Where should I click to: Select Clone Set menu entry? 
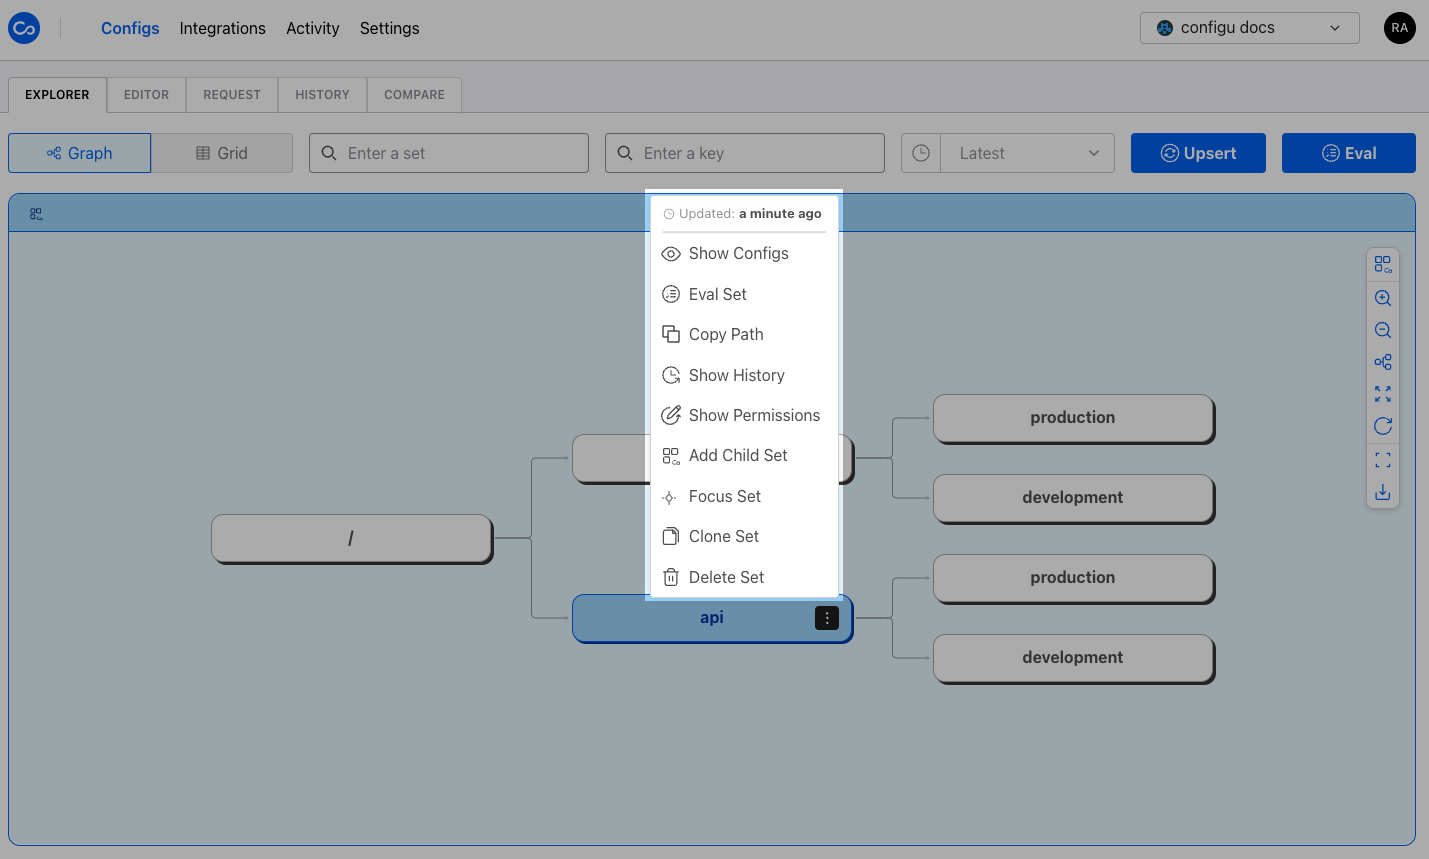[744, 537]
